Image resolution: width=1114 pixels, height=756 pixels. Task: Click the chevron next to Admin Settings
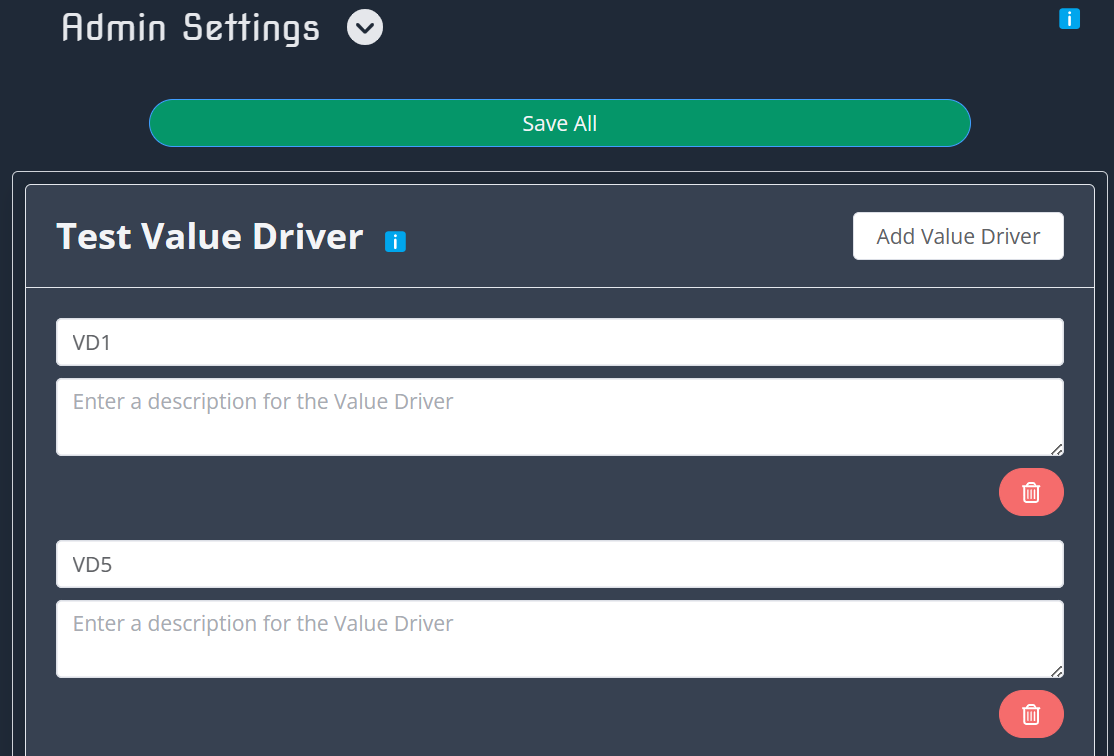coord(364,27)
